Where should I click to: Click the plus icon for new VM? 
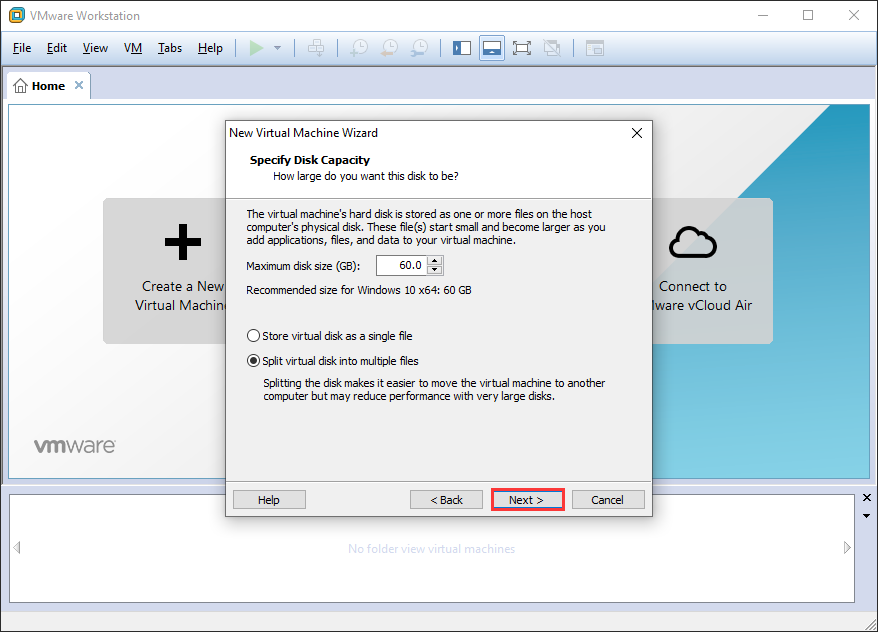(x=183, y=242)
